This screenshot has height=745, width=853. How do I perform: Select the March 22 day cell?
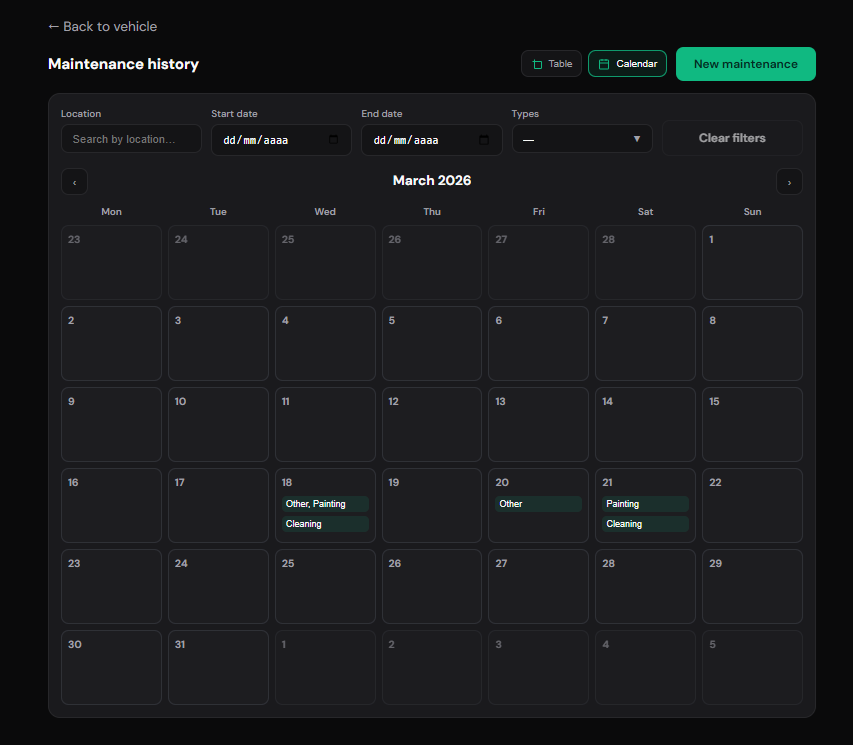752,506
